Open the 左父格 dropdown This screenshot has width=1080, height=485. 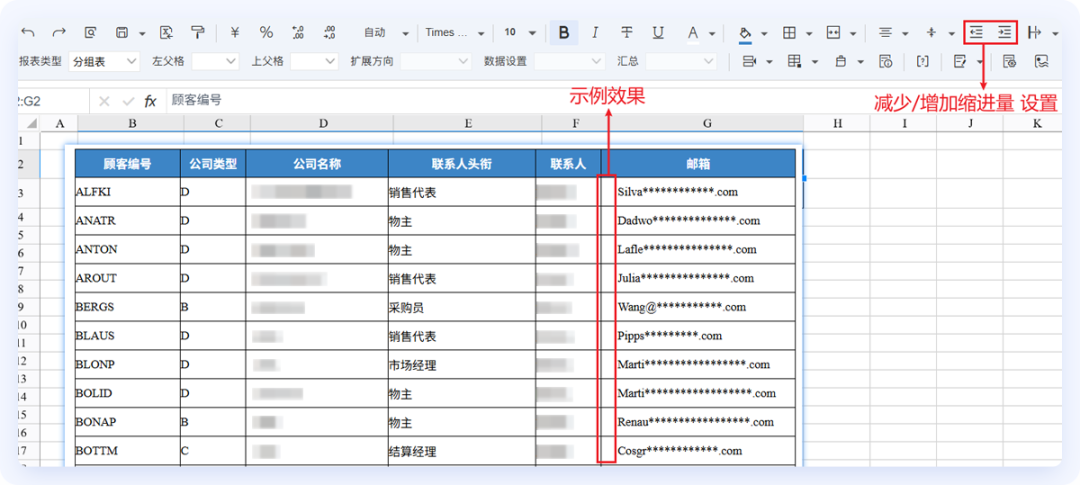[215, 61]
